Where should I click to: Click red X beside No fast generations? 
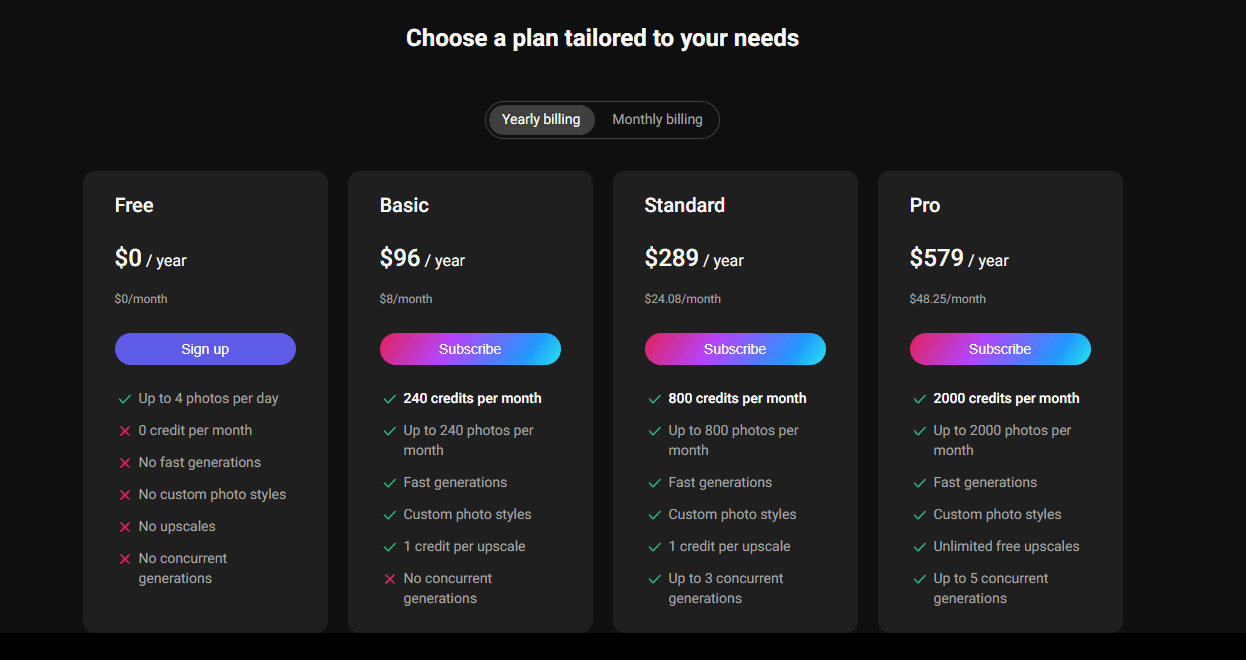point(125,463)
